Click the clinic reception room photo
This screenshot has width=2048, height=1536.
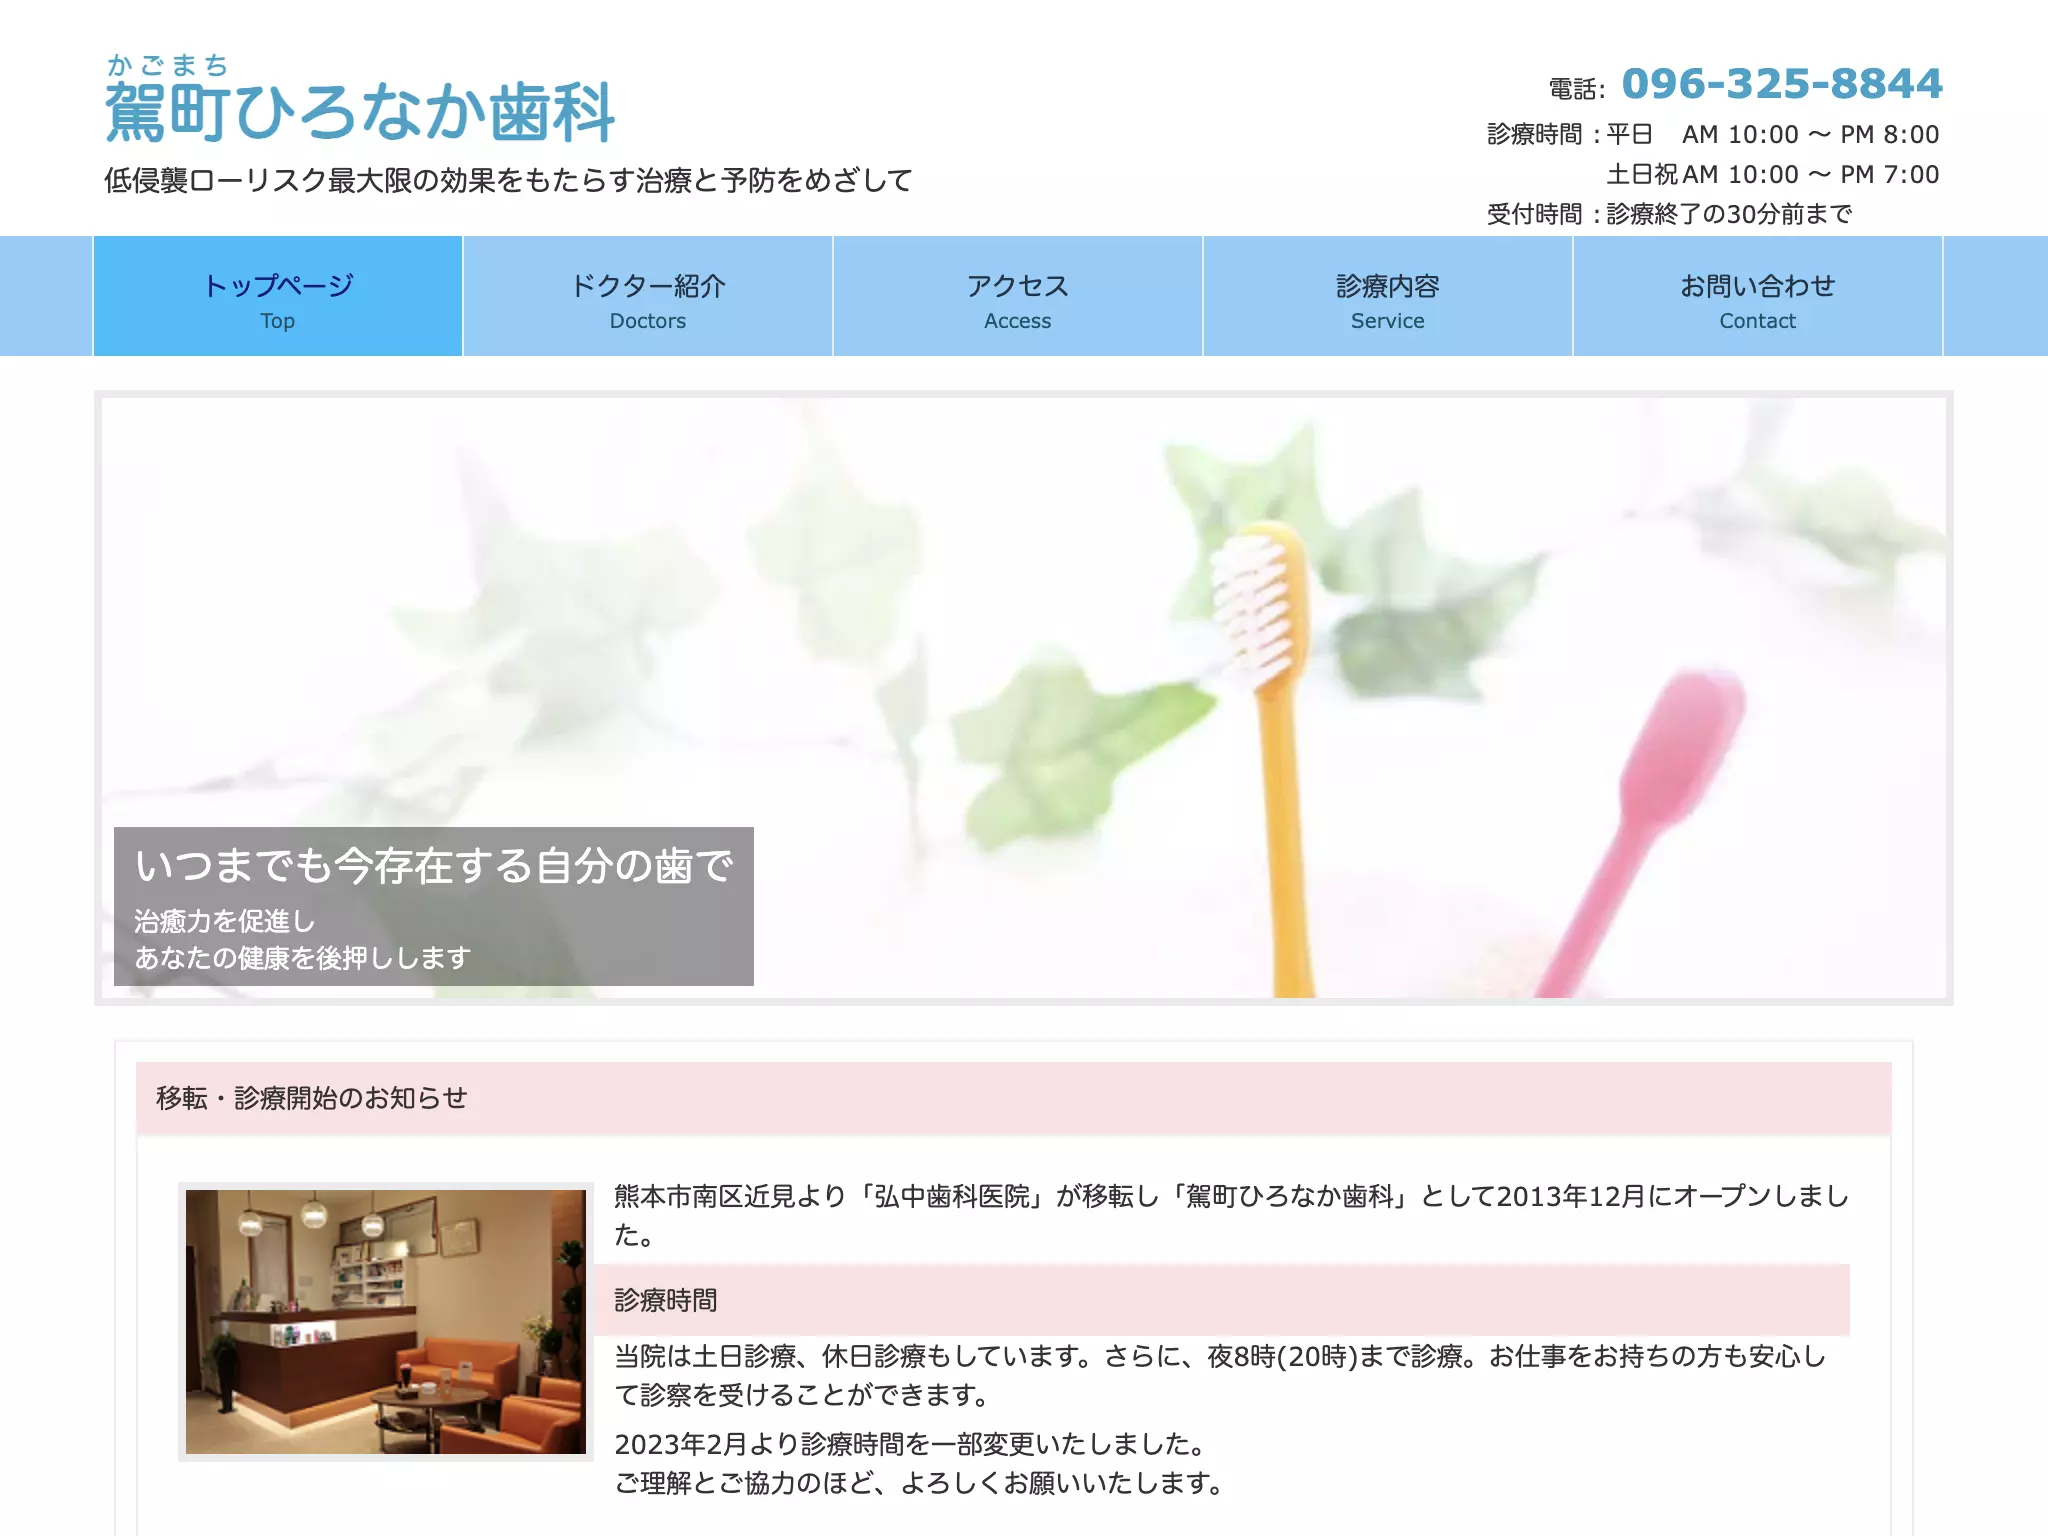(x=386, y=1322)
